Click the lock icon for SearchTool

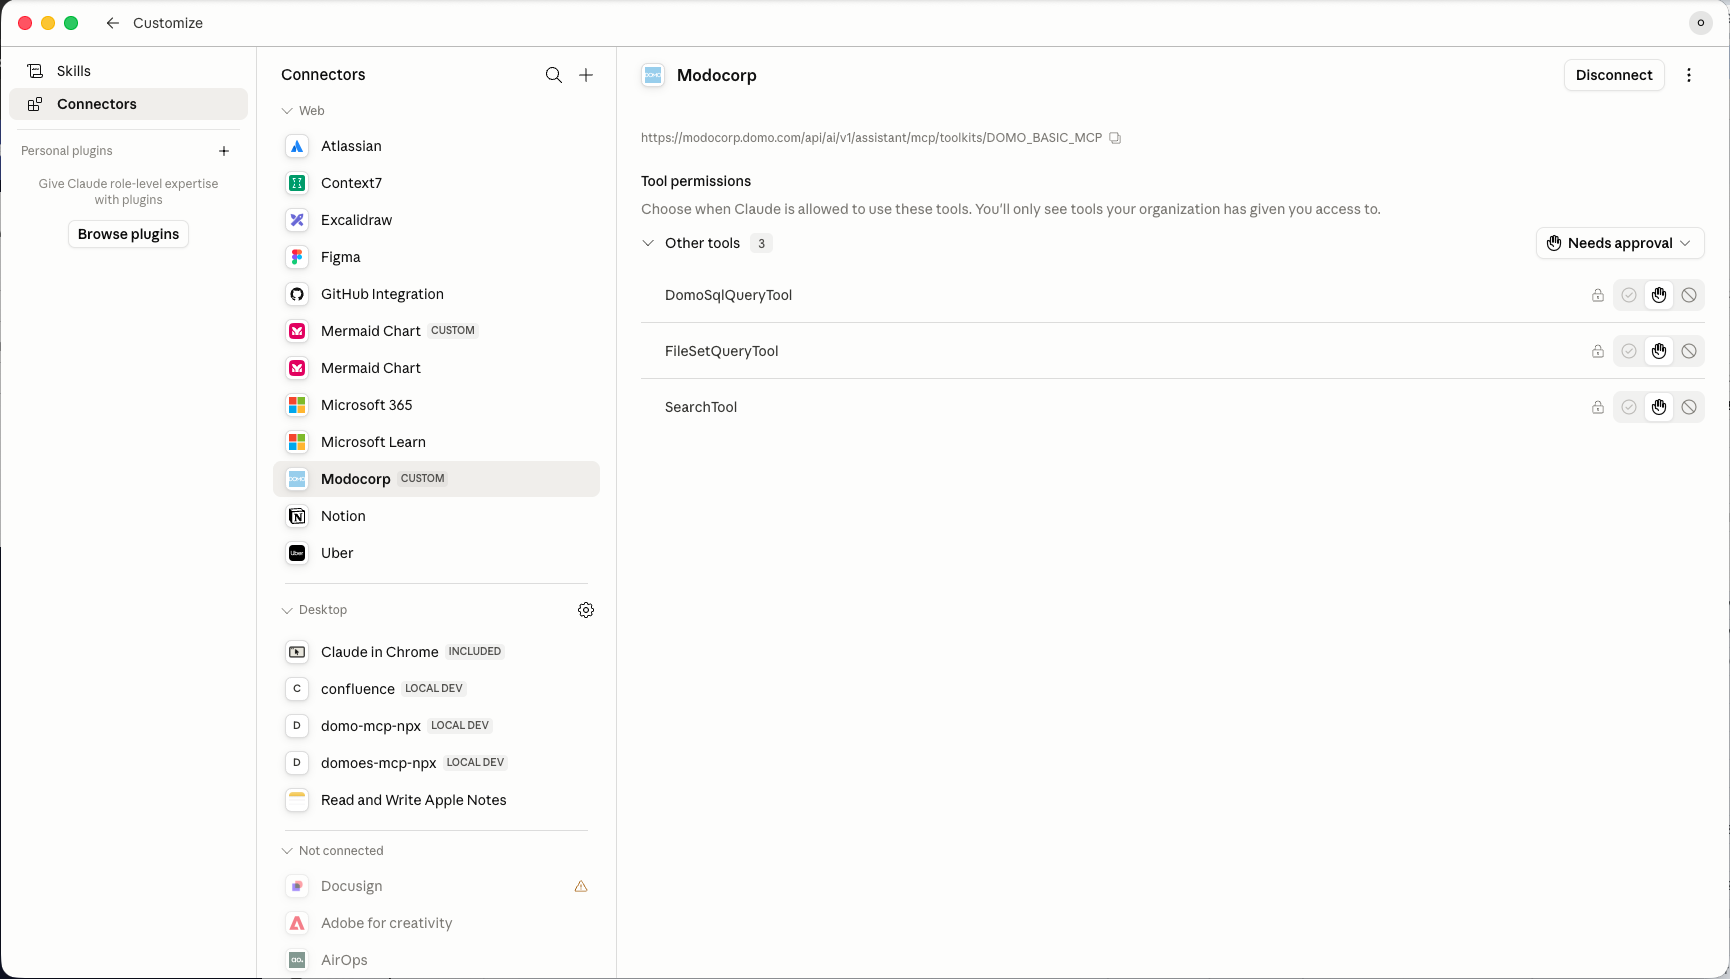[1598, 407]
